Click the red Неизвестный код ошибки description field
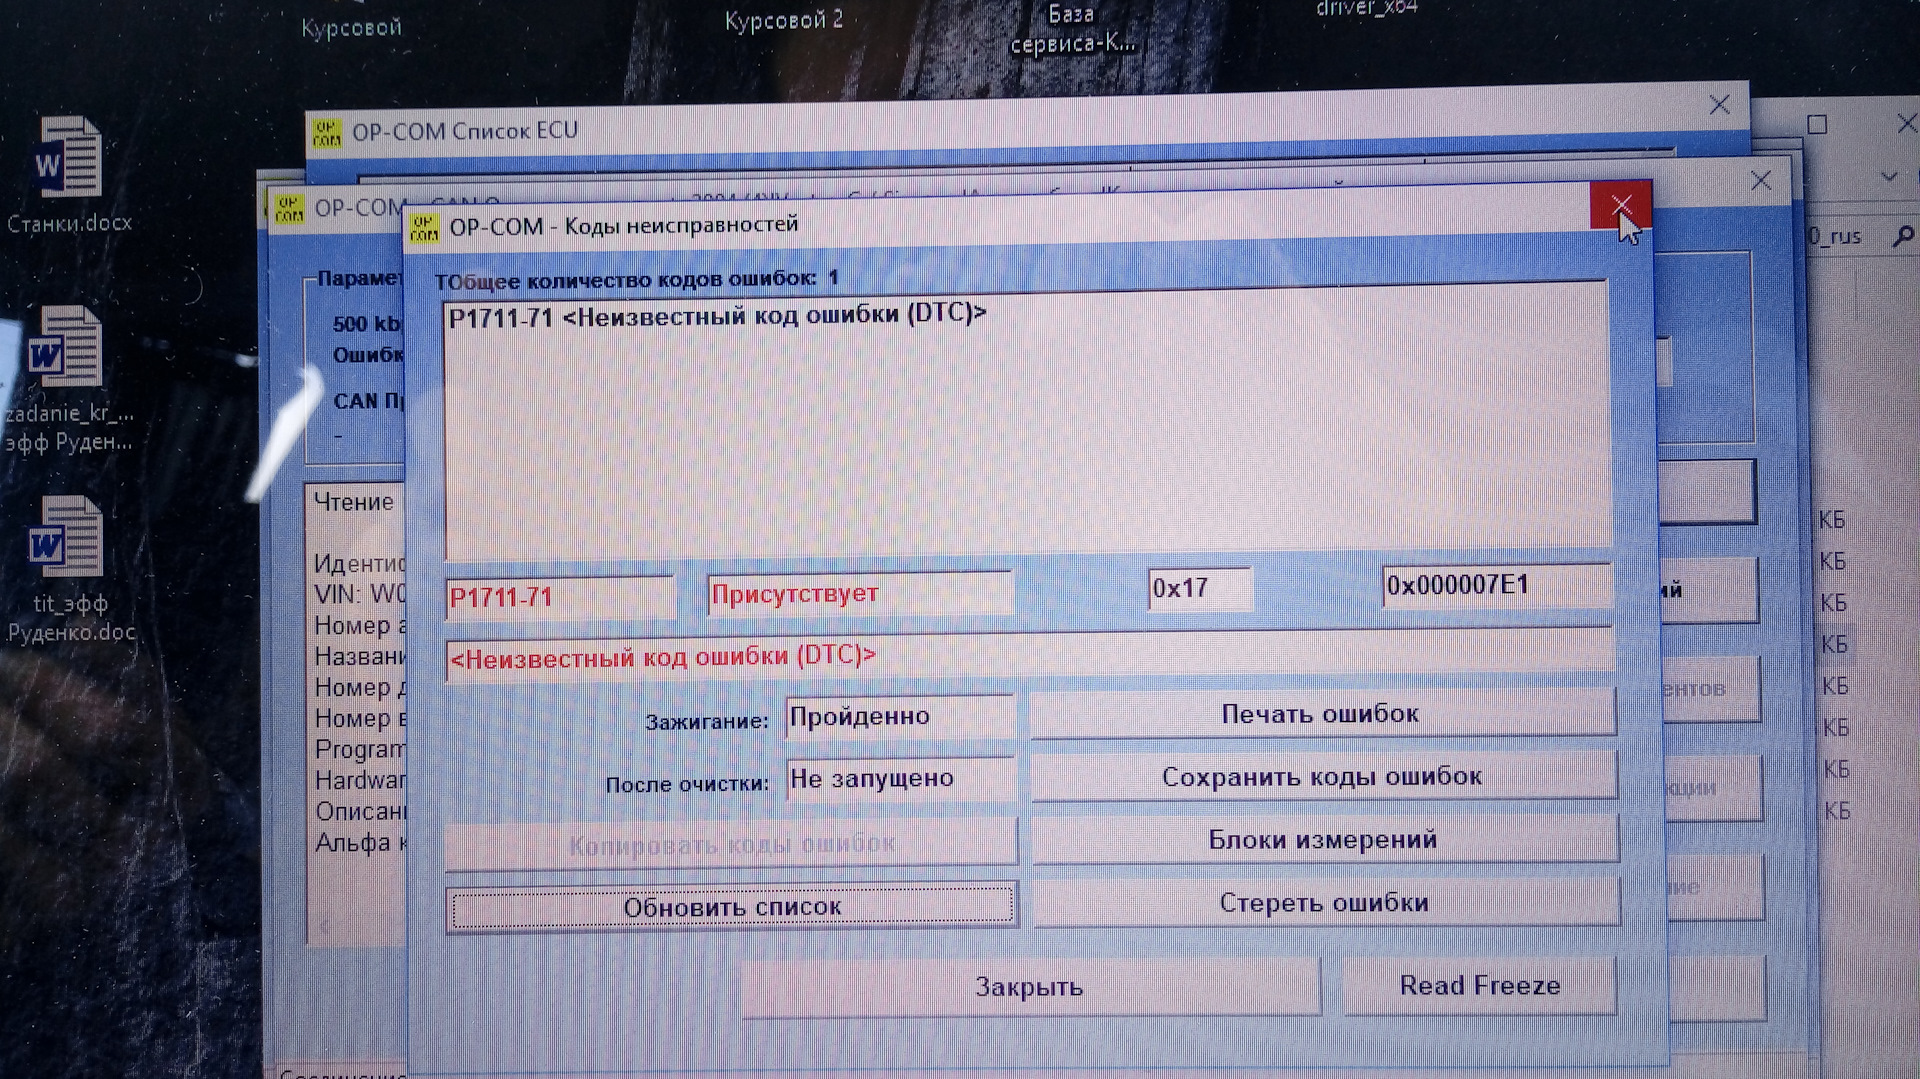The height and width of the screenshot is (1079, 1920). click(x=1029, y=656)
